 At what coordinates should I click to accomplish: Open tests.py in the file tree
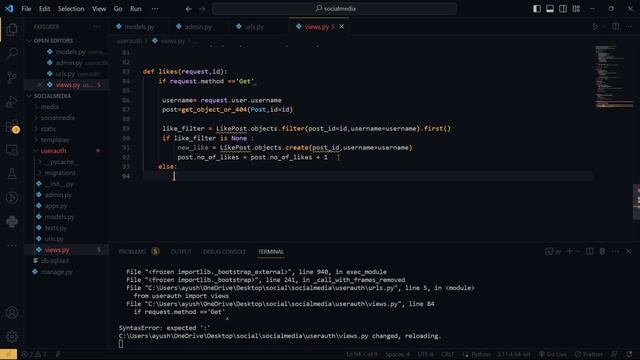pyautogui.click(x=56, y=228)
